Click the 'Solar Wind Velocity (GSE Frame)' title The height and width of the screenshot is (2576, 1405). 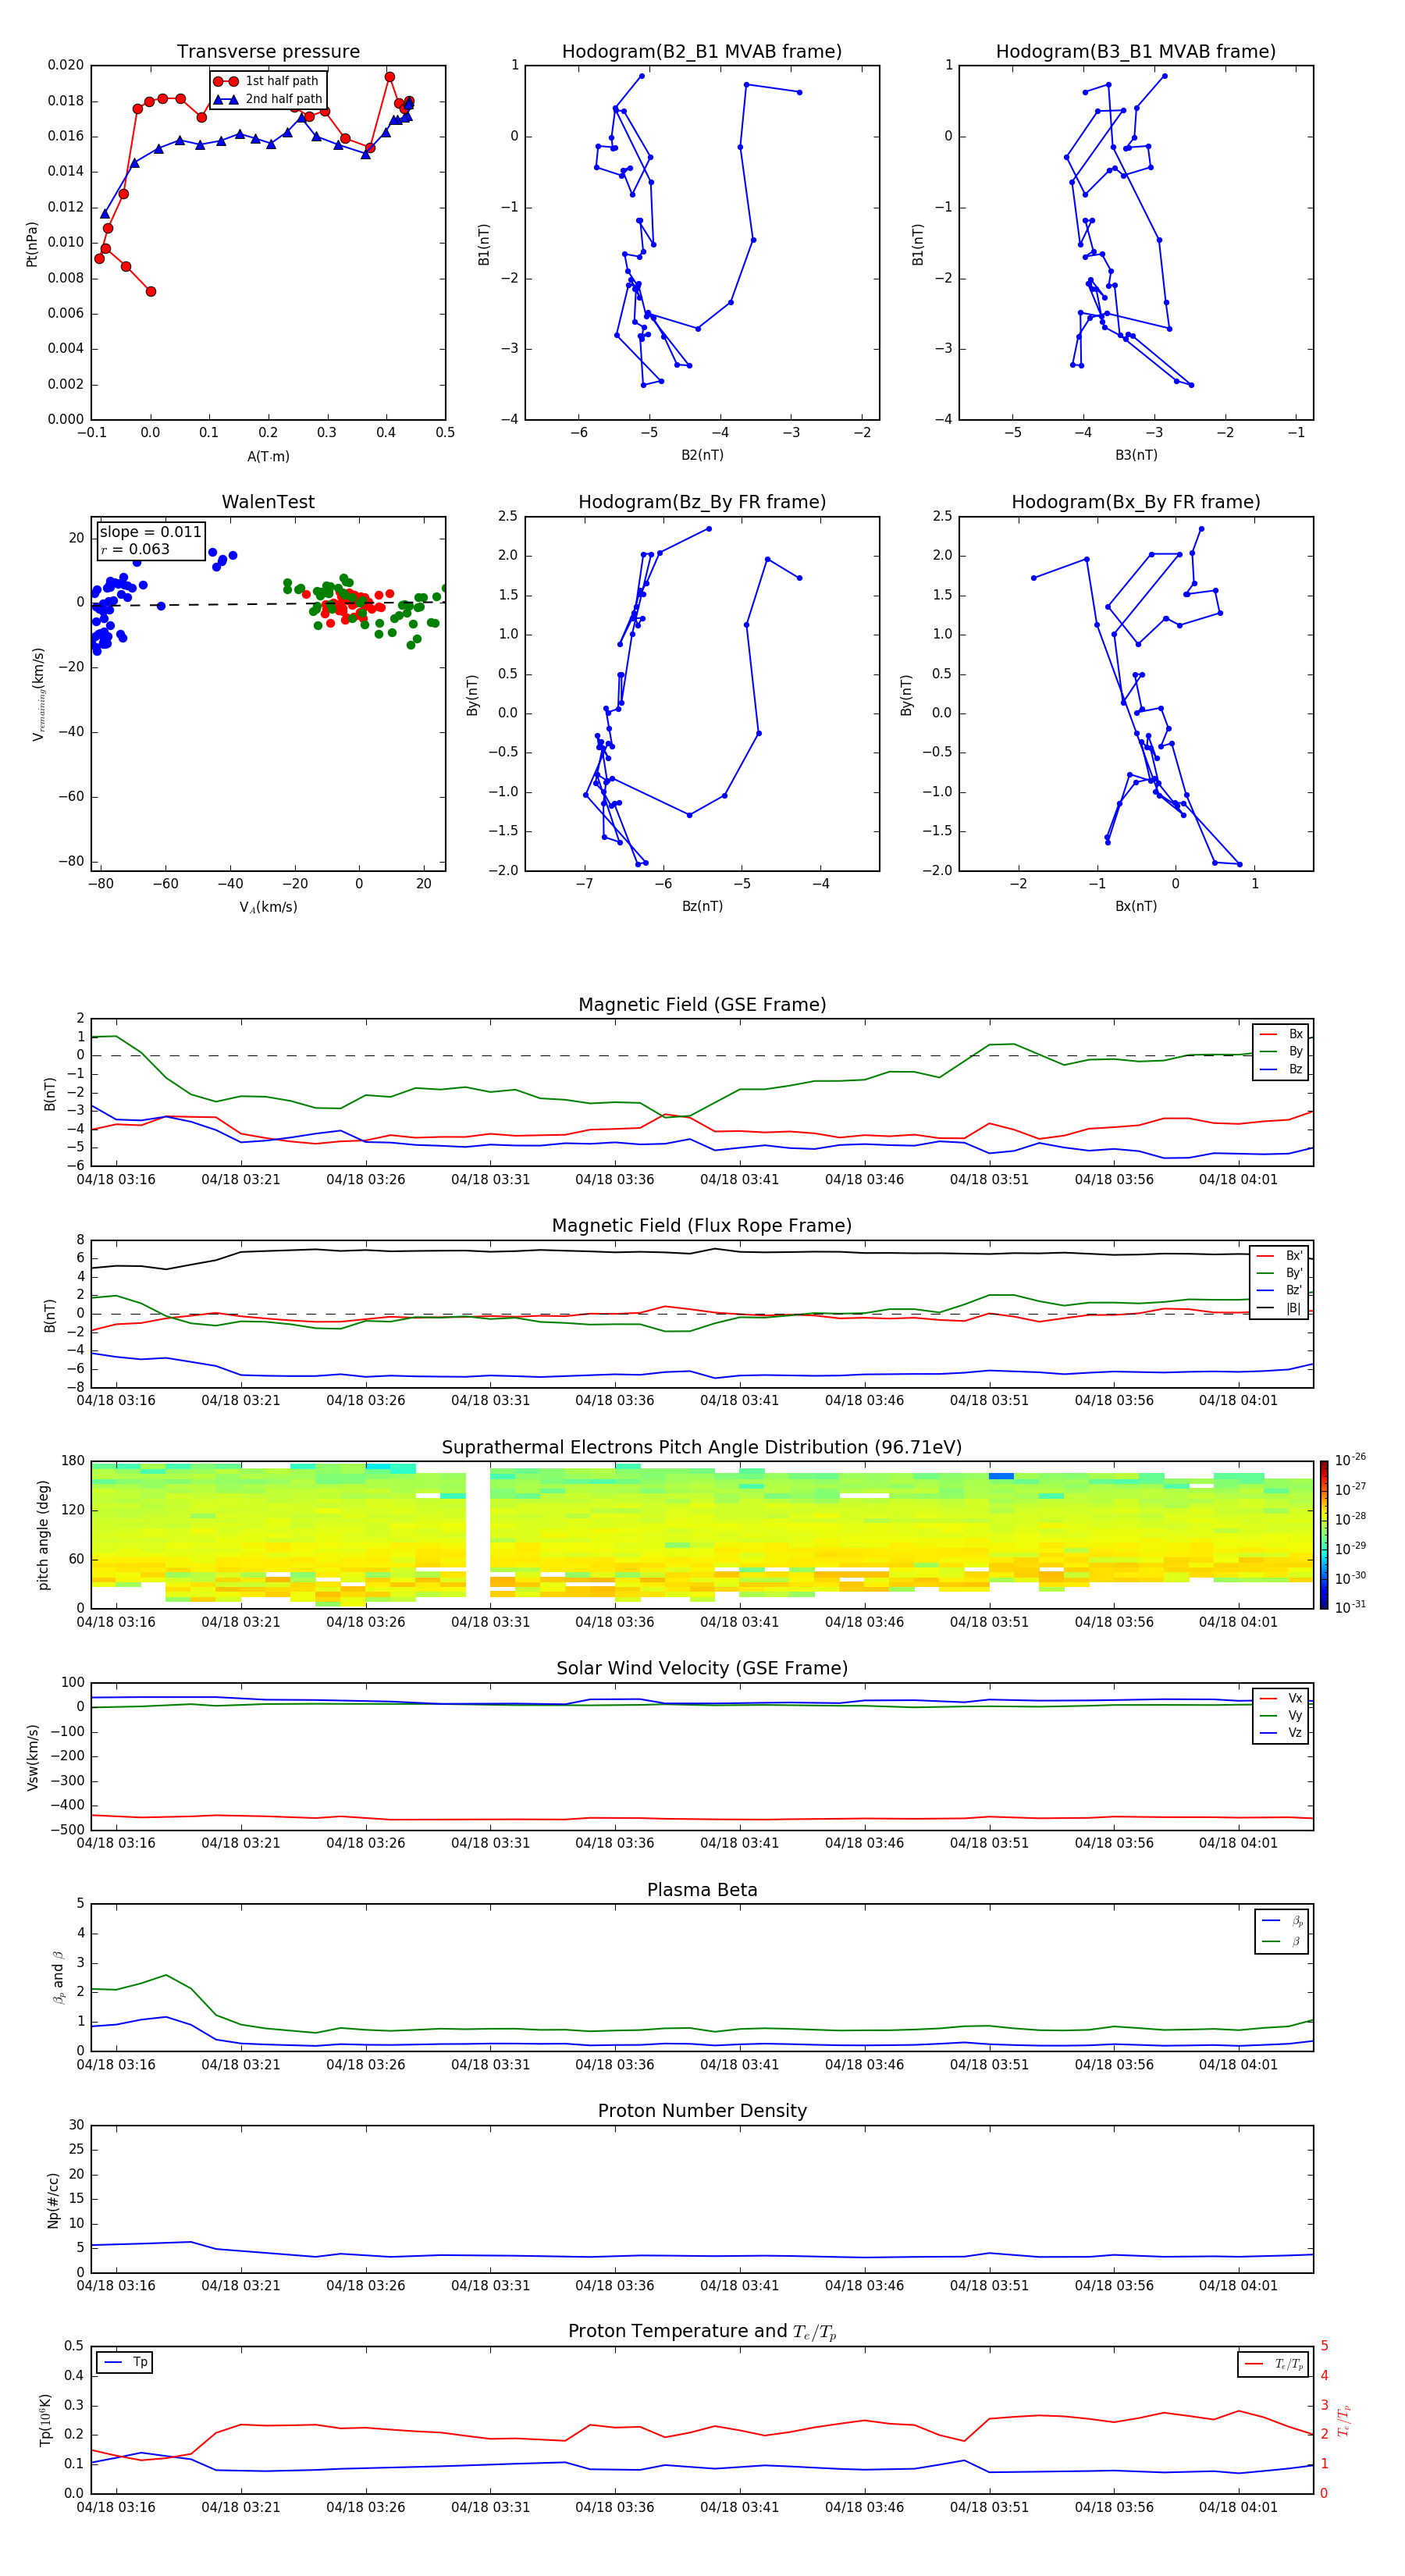[702, 1668]
